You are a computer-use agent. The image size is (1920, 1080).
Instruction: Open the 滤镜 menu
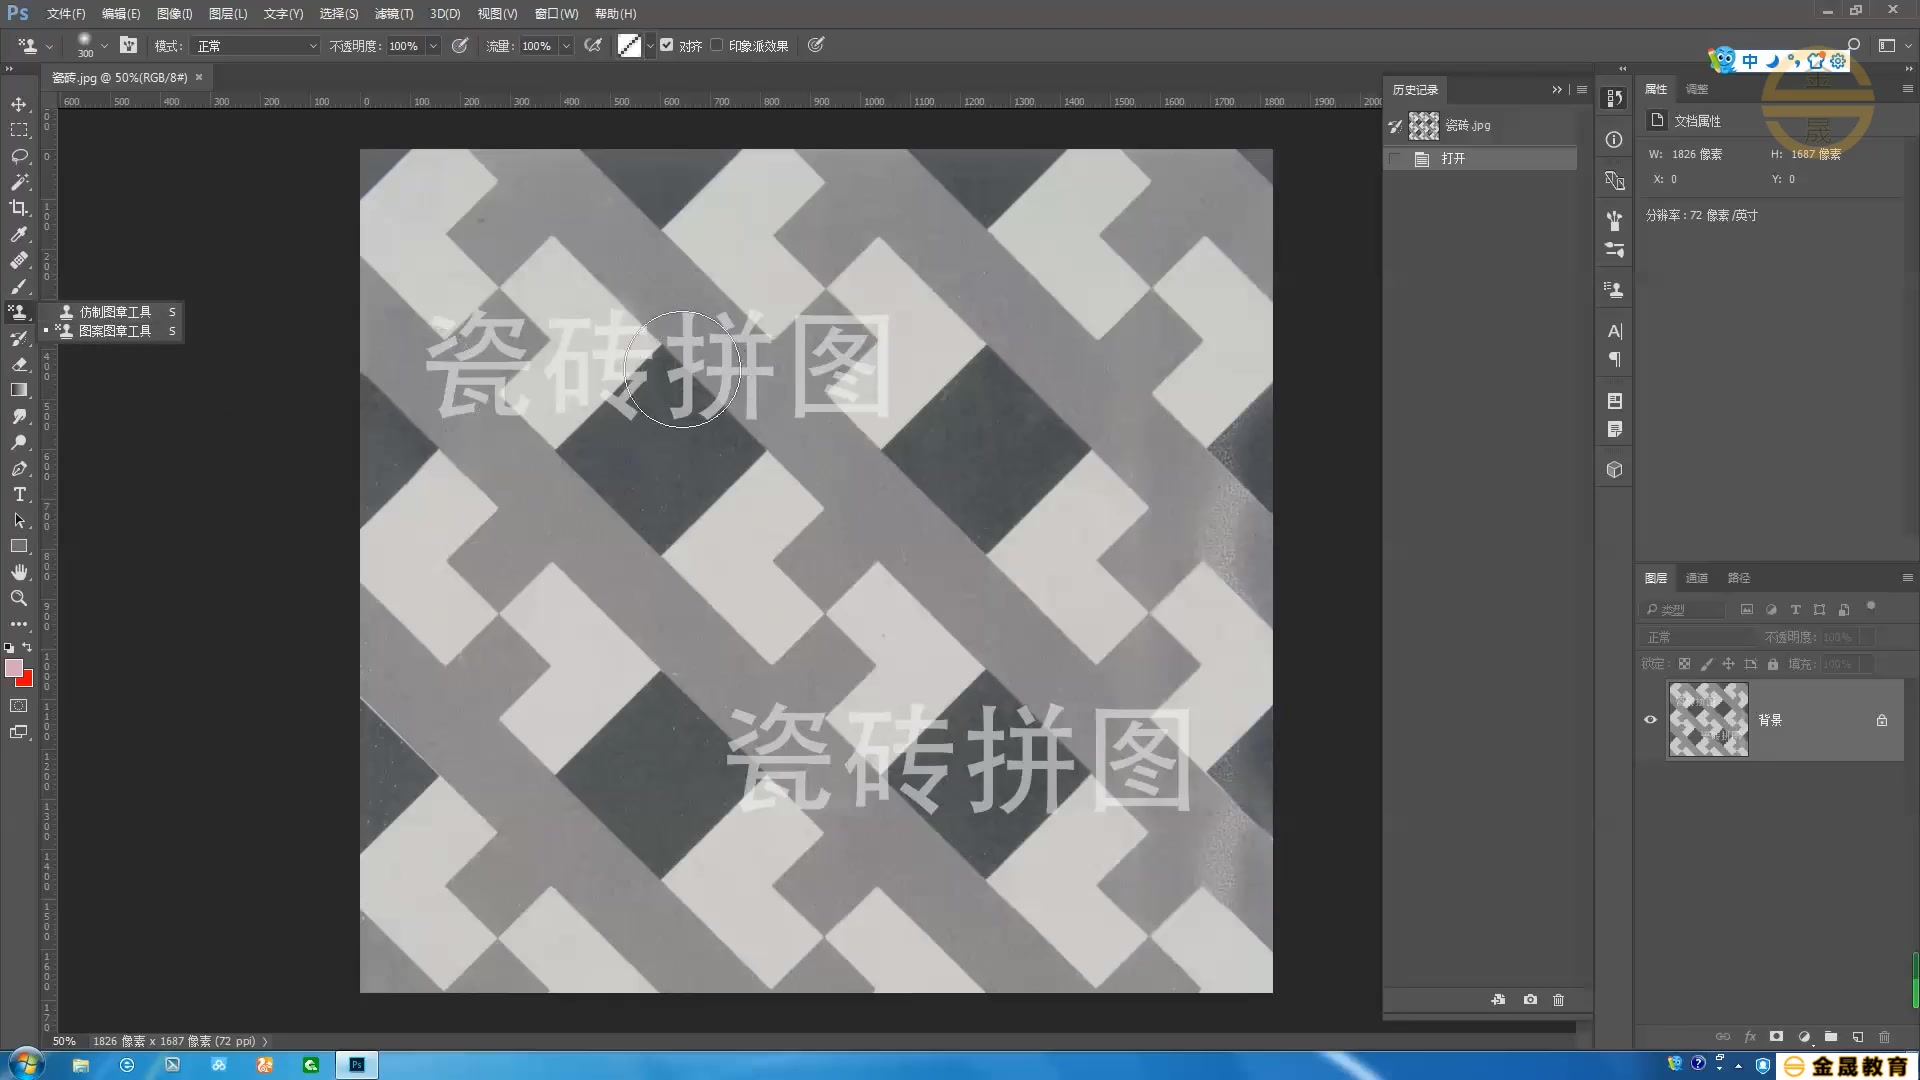click(394, 13)
